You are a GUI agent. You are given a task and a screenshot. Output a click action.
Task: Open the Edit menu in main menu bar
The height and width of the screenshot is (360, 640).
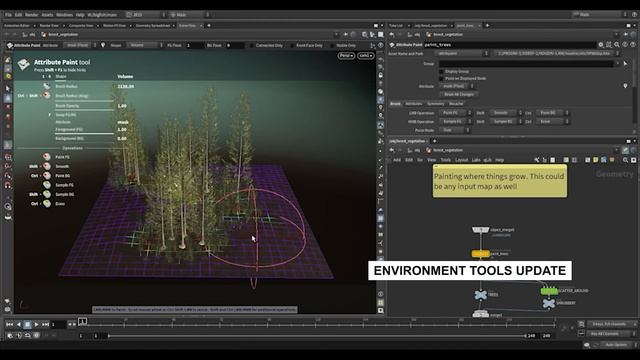point(18,15)
